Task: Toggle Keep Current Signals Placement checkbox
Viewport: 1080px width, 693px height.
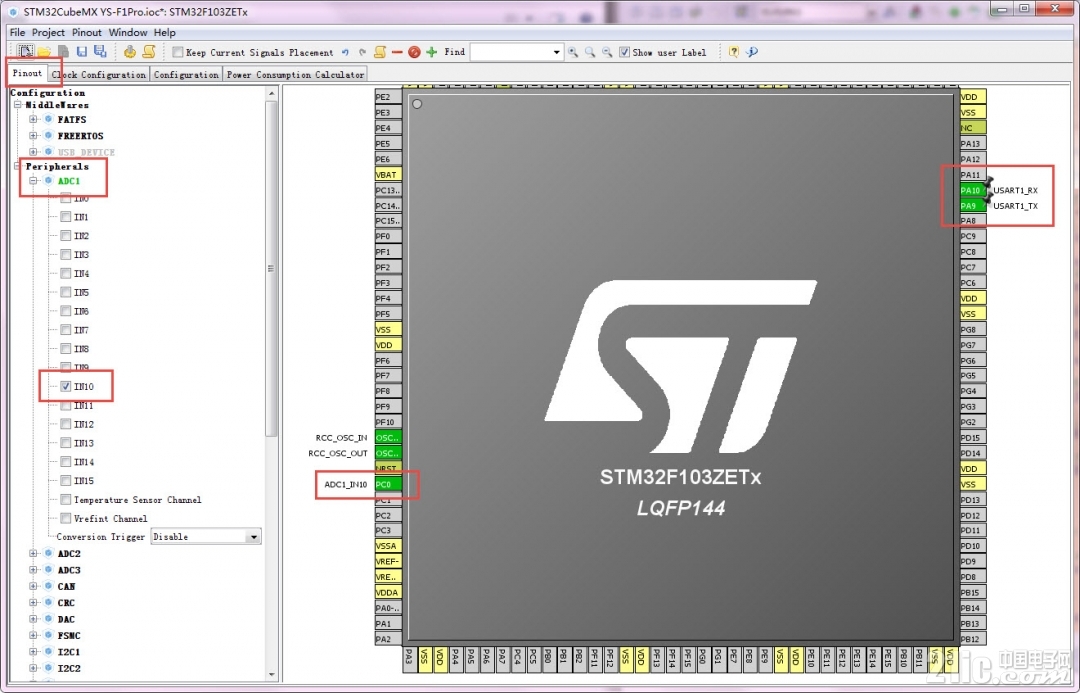Action: coord(178,52)
